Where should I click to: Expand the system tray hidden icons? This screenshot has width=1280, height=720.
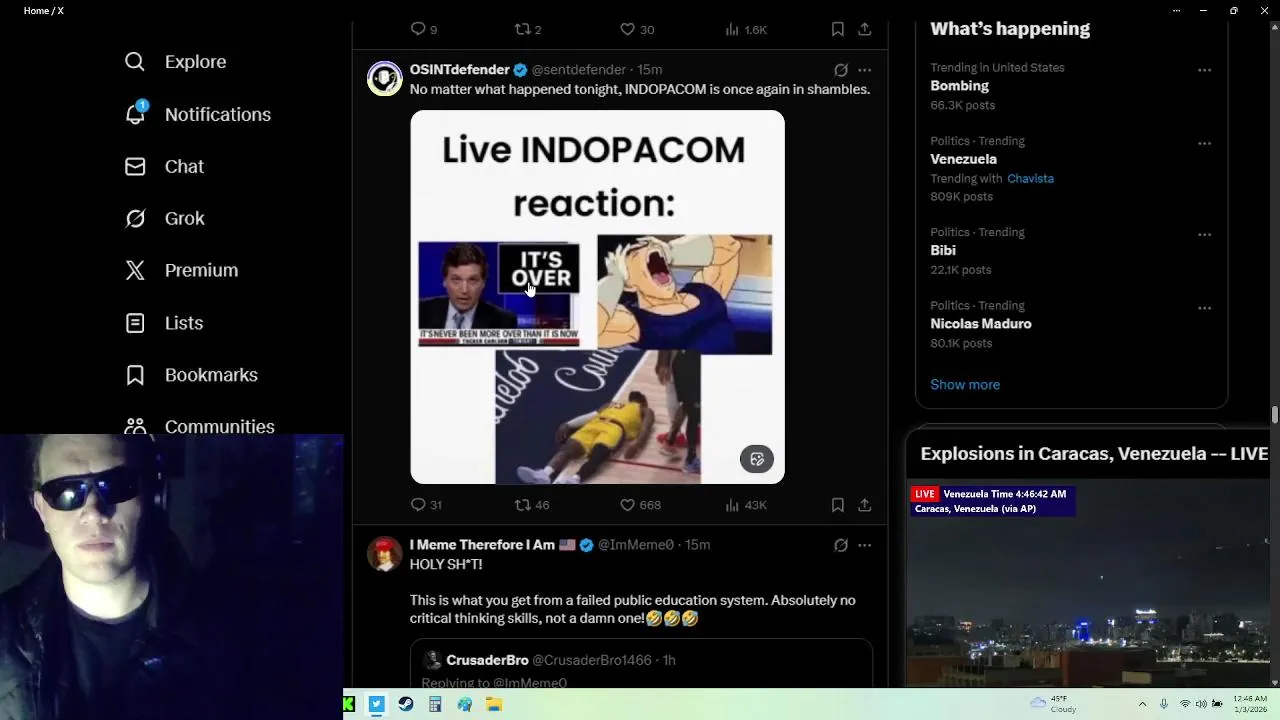click(1143, 704)
